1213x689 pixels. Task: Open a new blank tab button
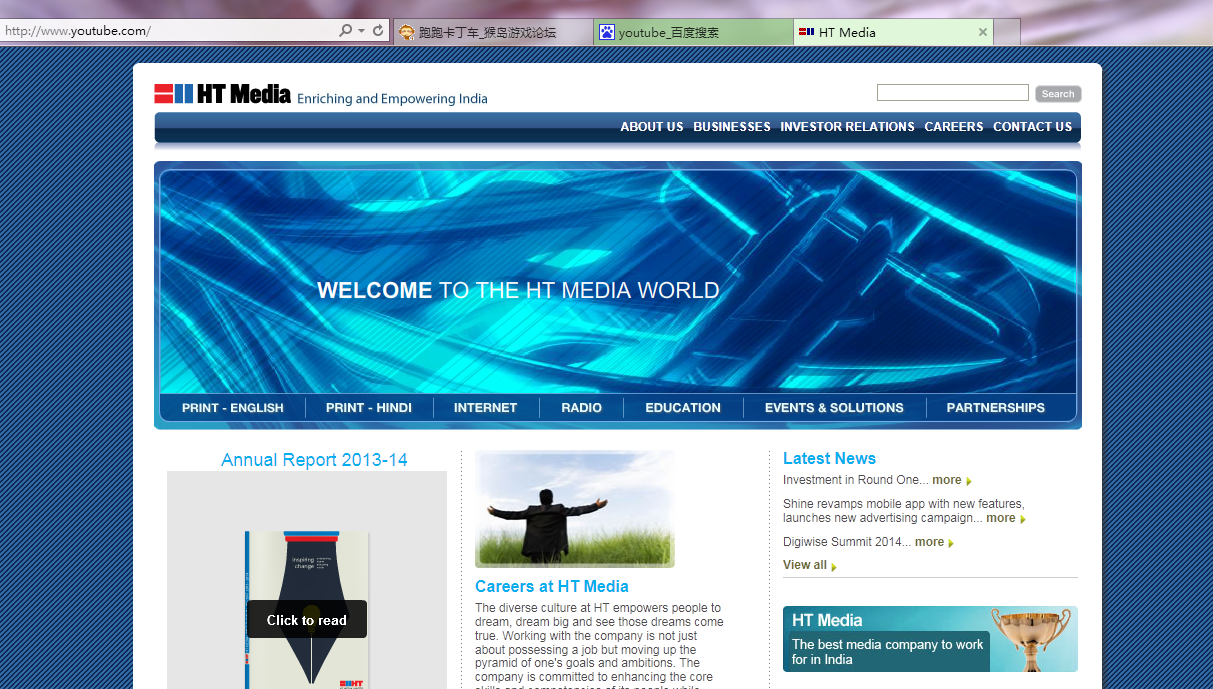(x=1007, y=32)
